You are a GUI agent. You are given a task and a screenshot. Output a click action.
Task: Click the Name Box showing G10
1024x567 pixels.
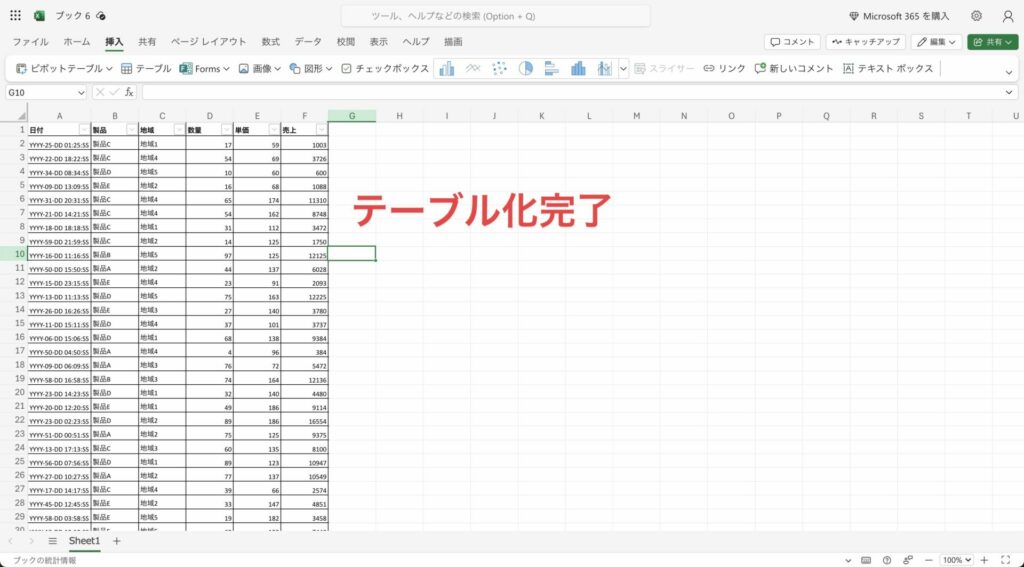click(x=40, y=93)
